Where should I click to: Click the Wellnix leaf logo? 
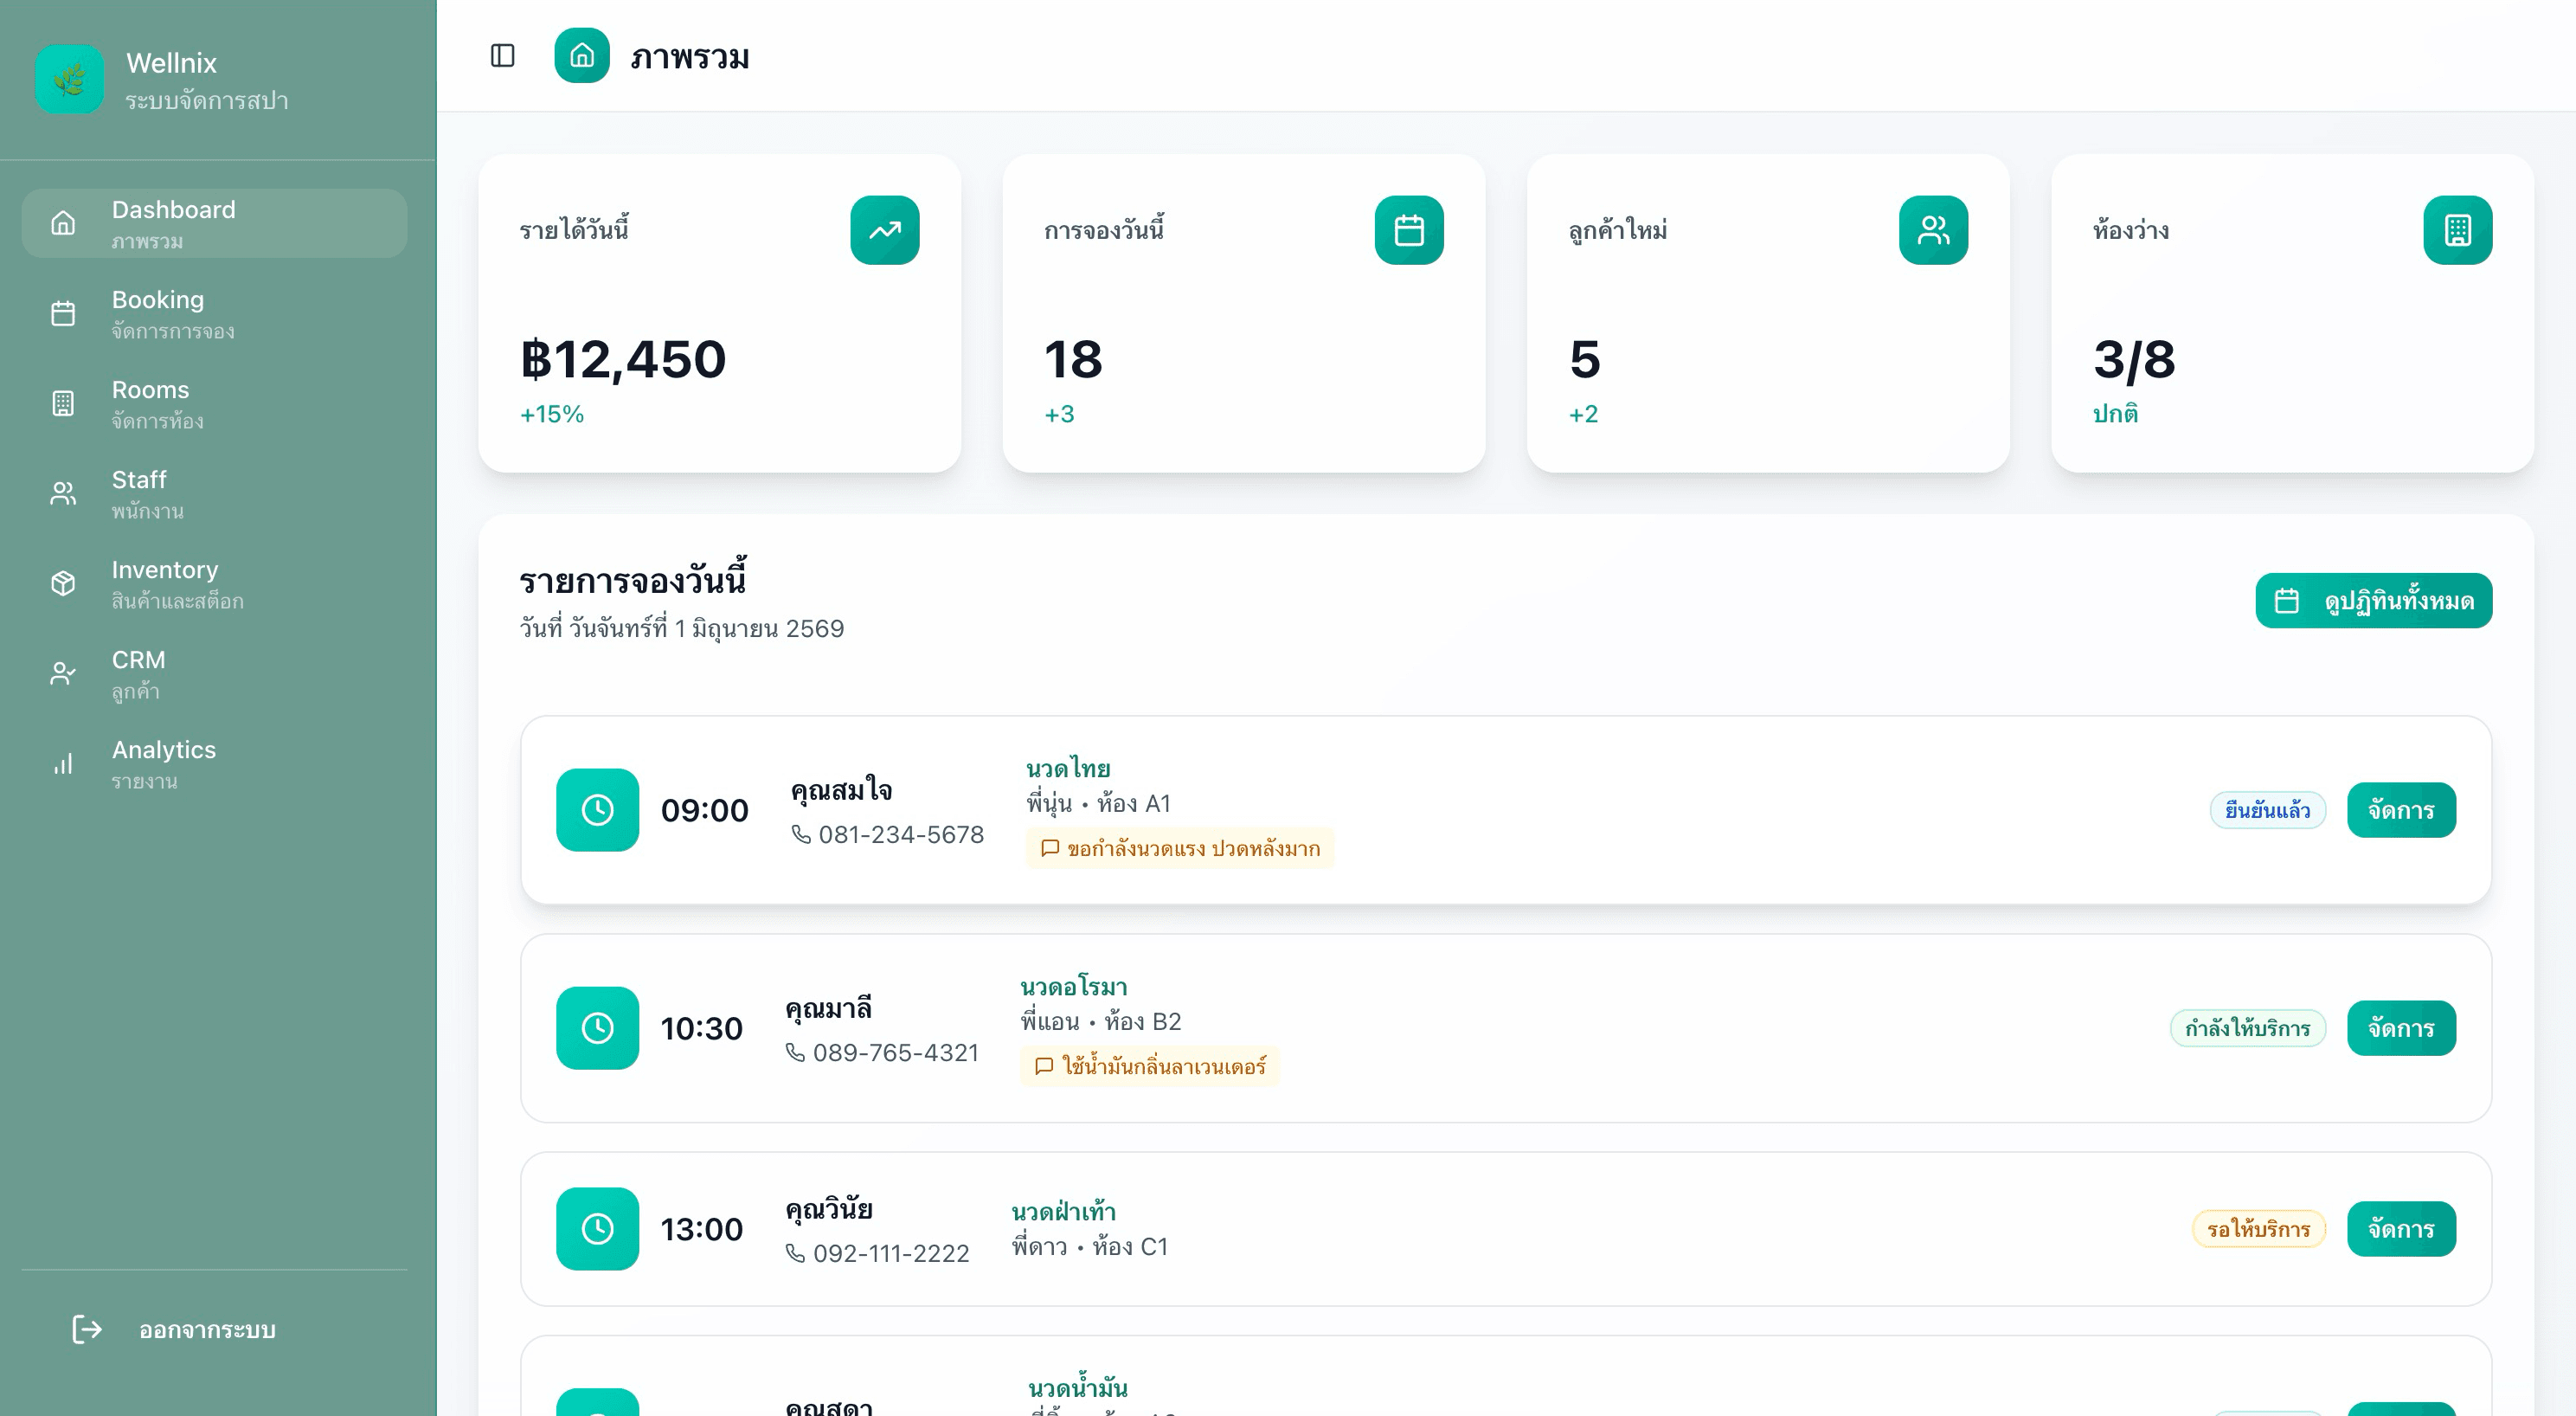pos(69,79)
